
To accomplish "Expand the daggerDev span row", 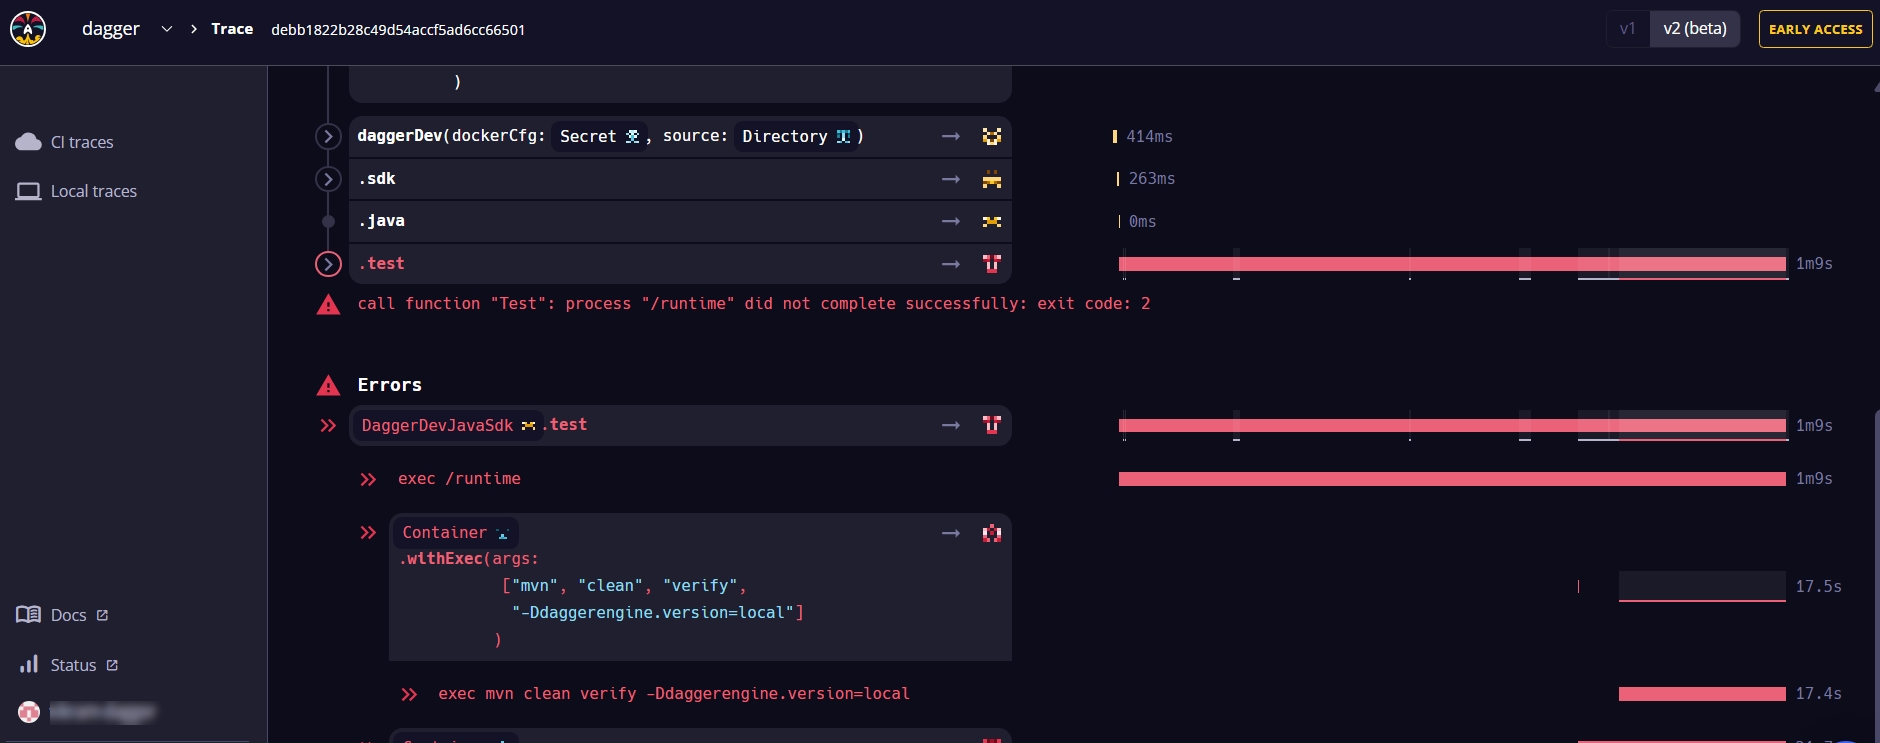I will [x=328, y=136].
